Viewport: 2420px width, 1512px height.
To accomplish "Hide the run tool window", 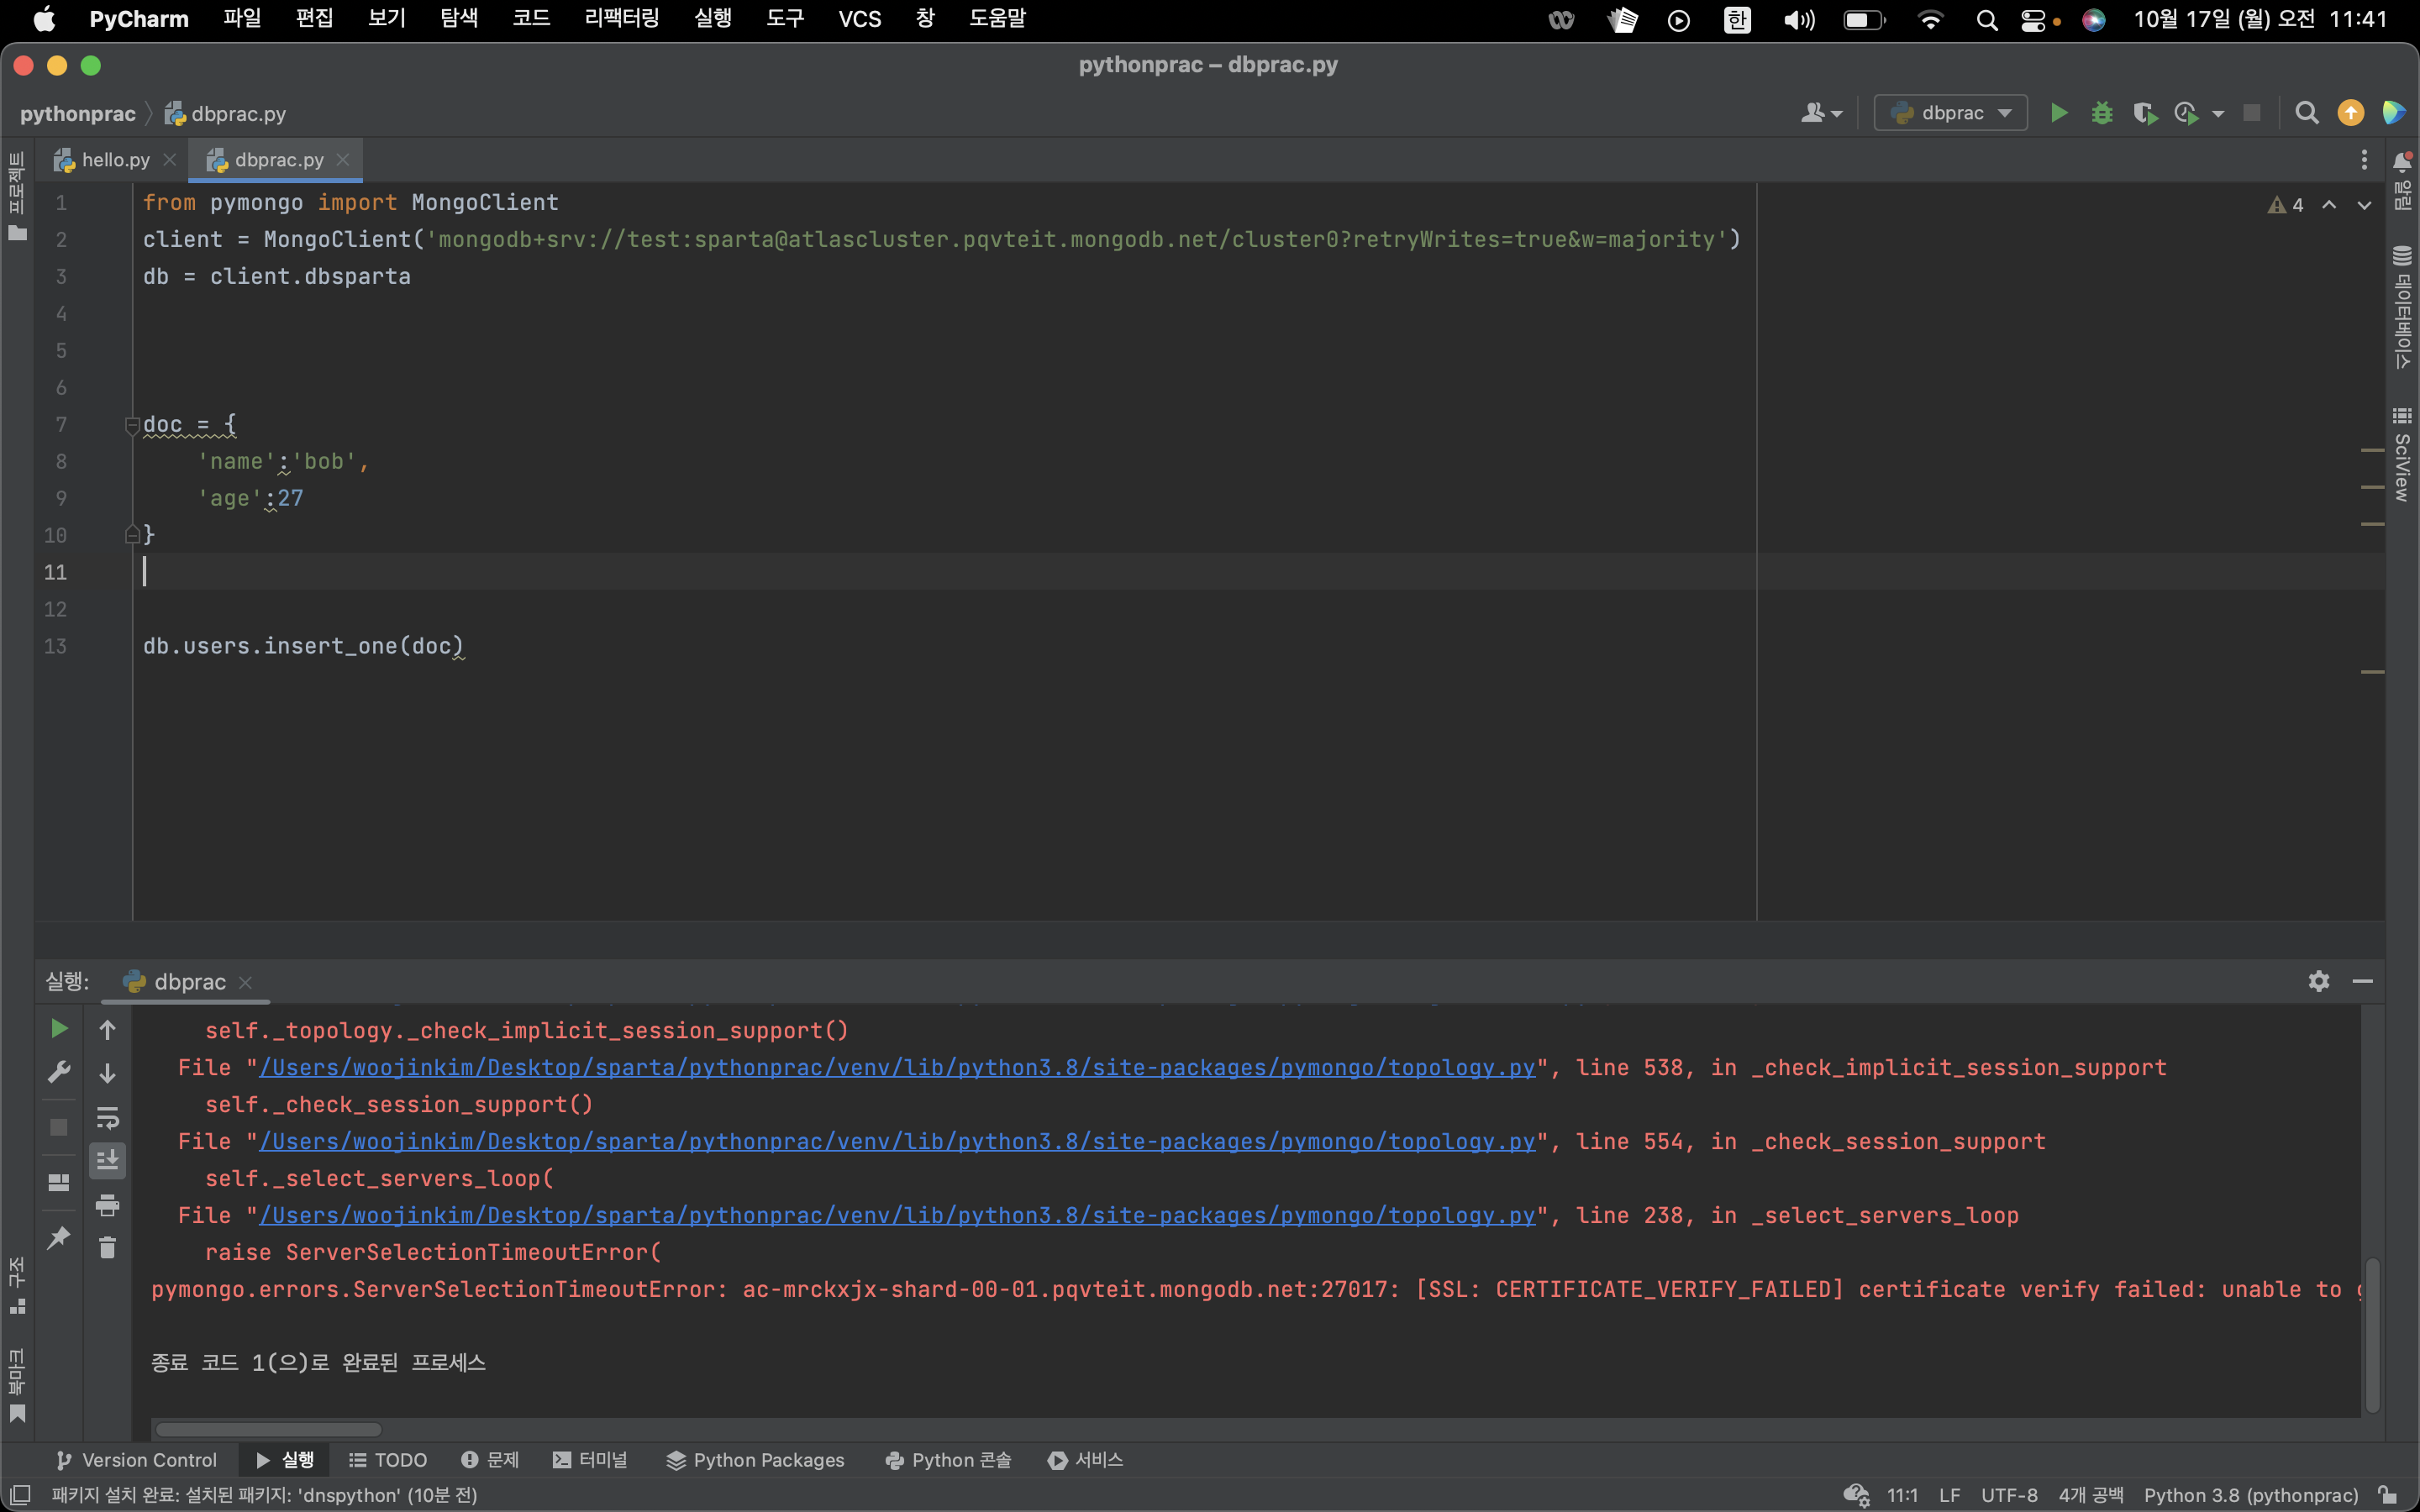I will coord(2363,981).
